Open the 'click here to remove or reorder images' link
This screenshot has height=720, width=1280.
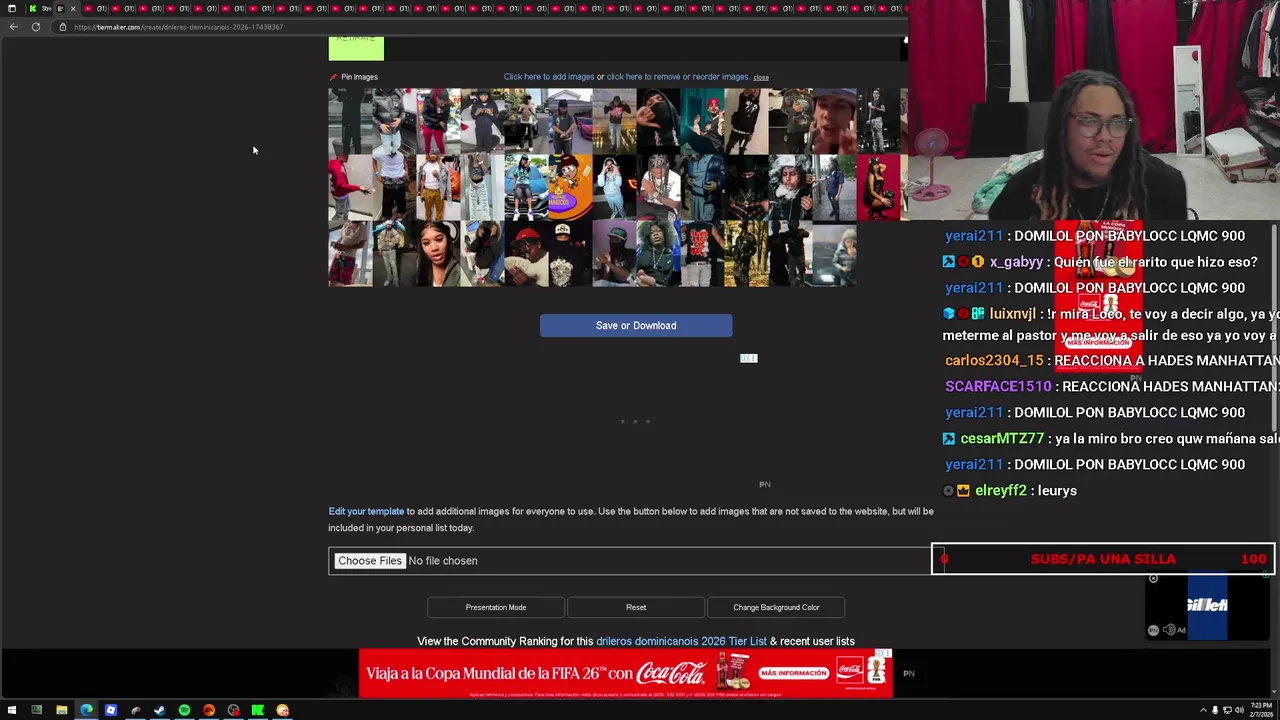point(678,77)
